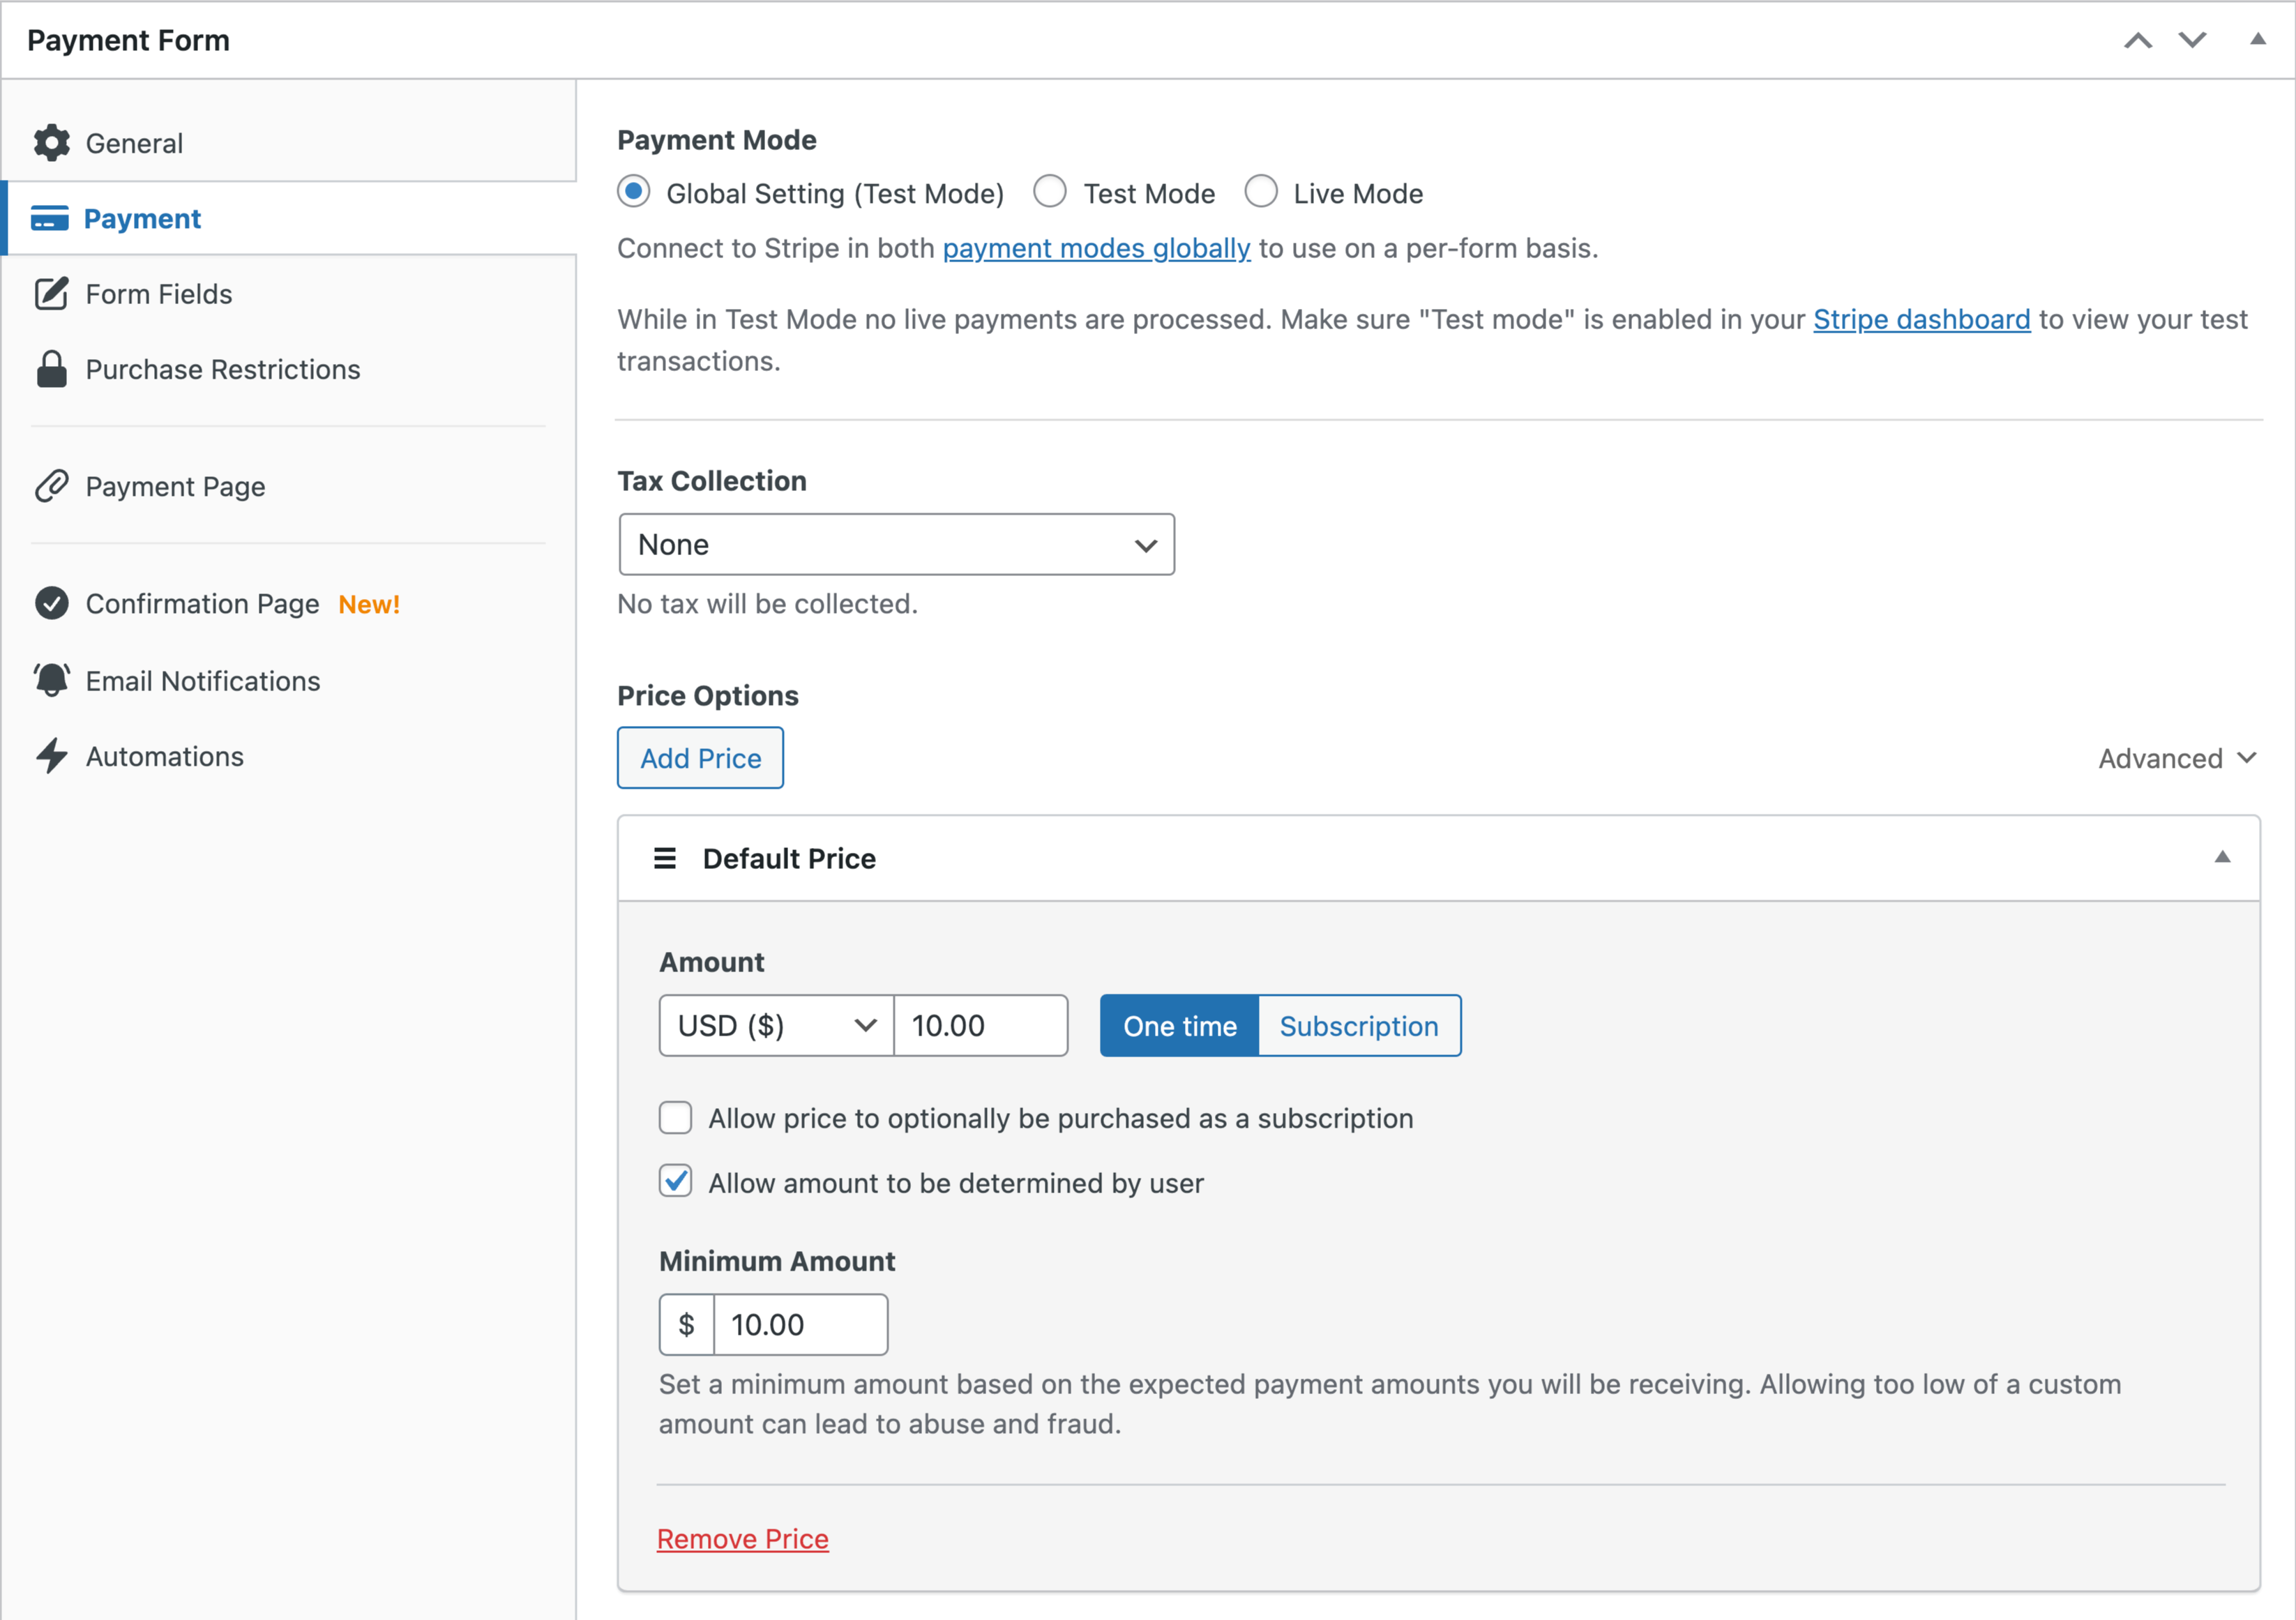Collapse the Default Price panel
Image resolution: width=2296 pixels, height=1620 pixels.
click(2222, 857)
